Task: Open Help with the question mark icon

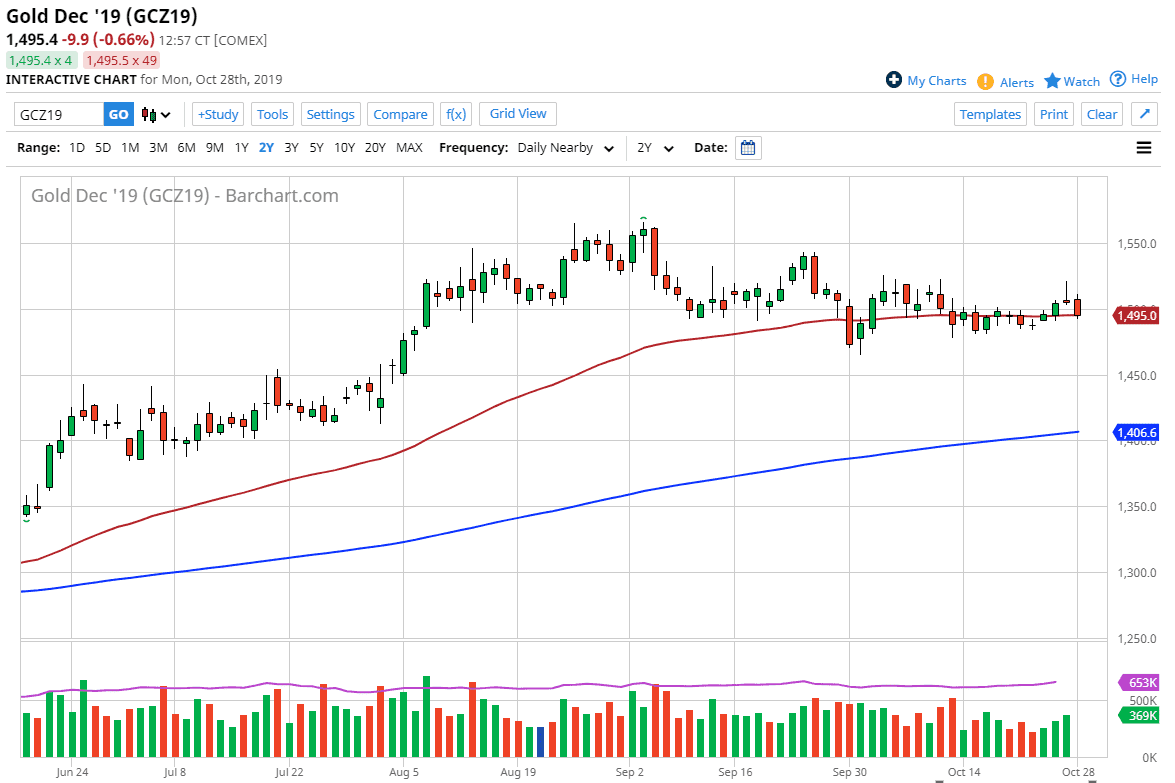Action: (x=1119, y=79)
